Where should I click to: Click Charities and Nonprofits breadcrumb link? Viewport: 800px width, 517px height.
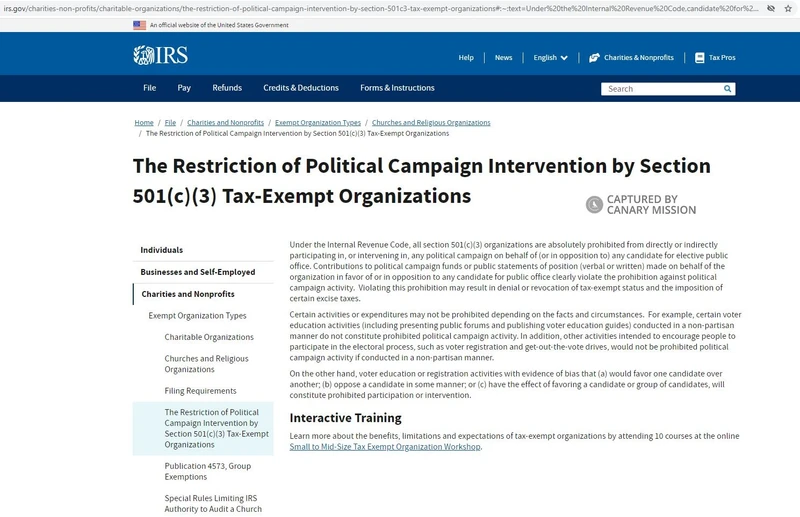pos(226,122)
